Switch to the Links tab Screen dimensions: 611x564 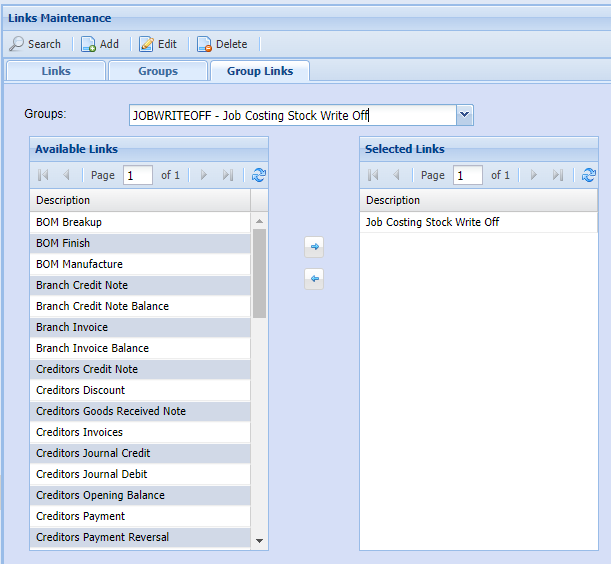click(56, 71)
